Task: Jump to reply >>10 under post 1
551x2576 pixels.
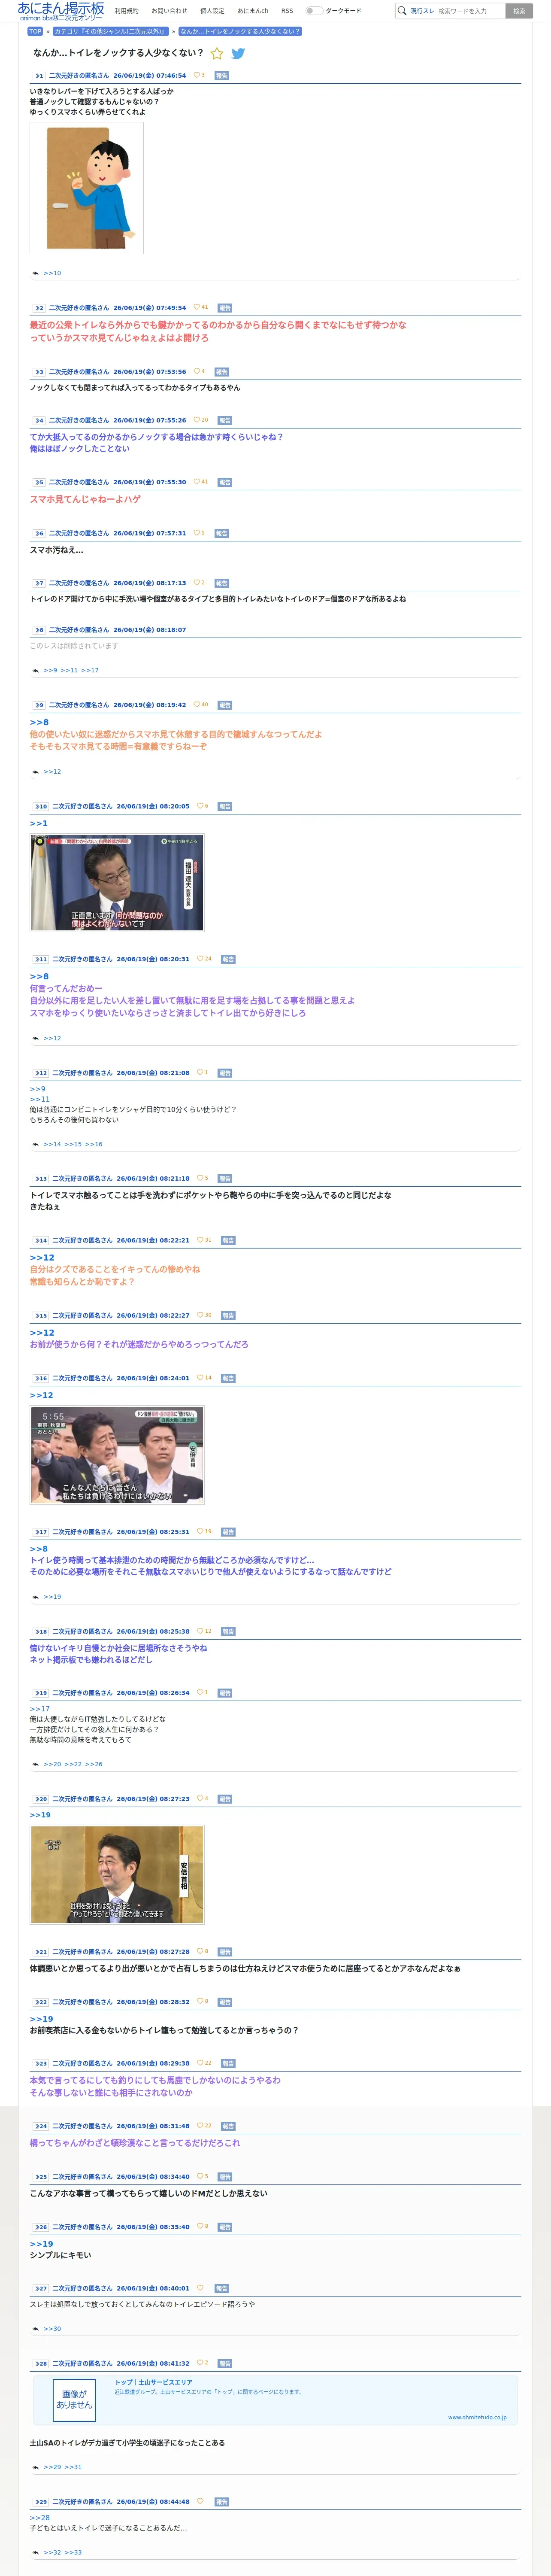Action: click(52, 273)
